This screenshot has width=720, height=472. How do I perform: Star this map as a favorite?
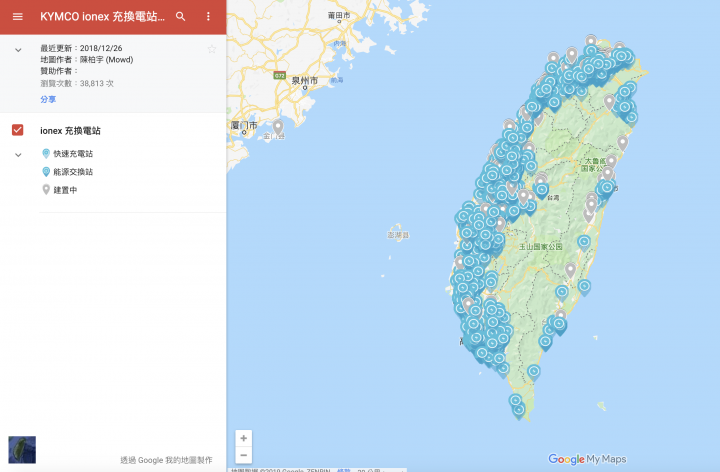[x=212, y=49]
